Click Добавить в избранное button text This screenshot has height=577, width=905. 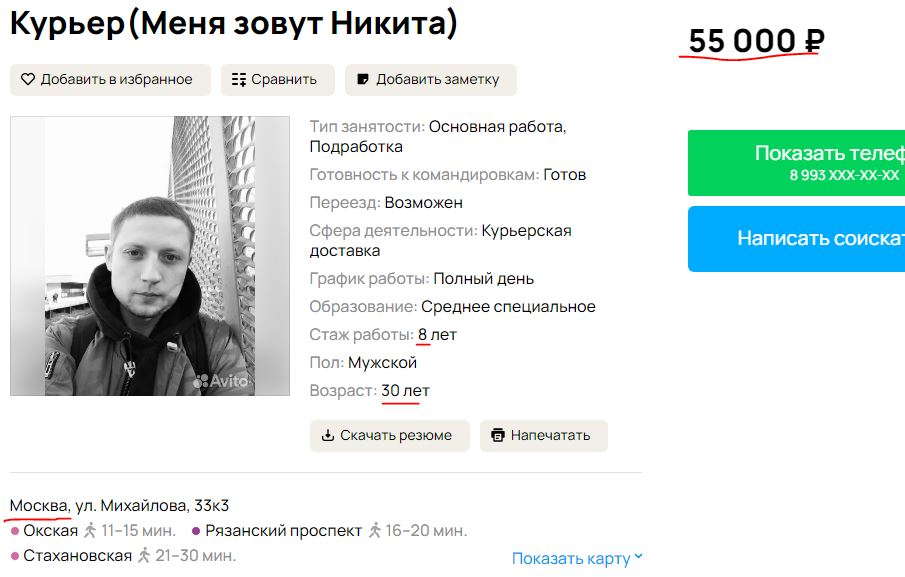point(116,80)
